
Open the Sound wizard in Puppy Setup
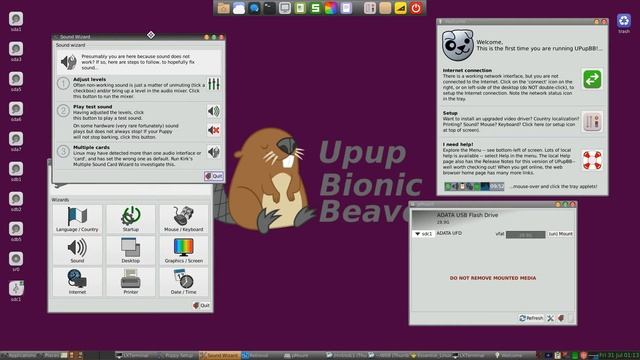[x=77, y=251]
